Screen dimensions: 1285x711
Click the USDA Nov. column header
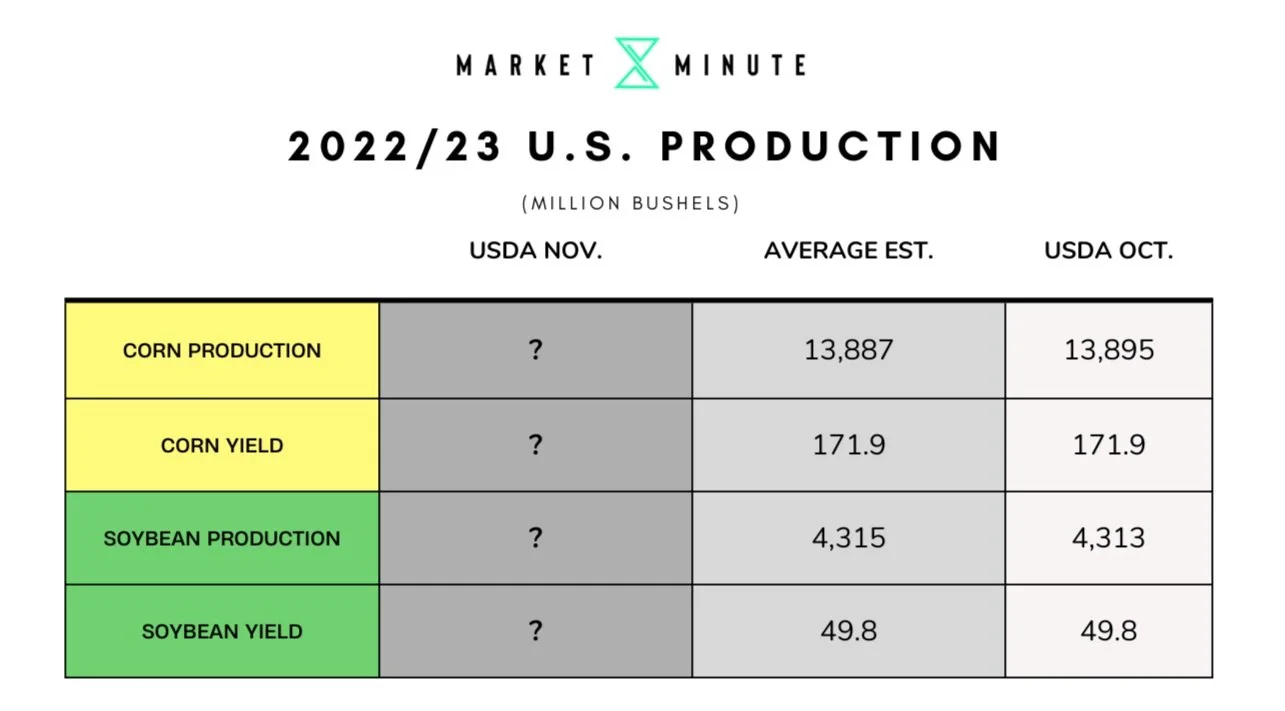pos(536,251)
